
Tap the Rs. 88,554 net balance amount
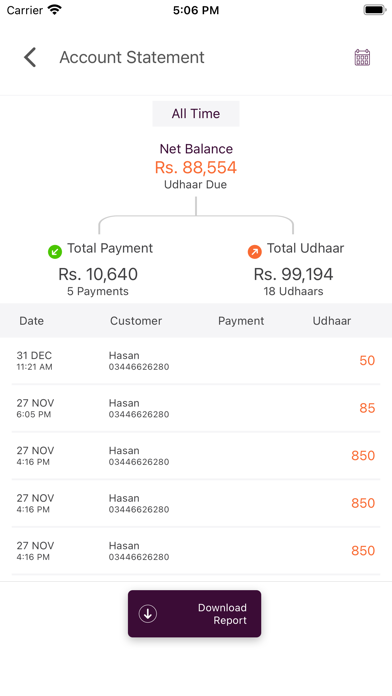tap(196, 167)
